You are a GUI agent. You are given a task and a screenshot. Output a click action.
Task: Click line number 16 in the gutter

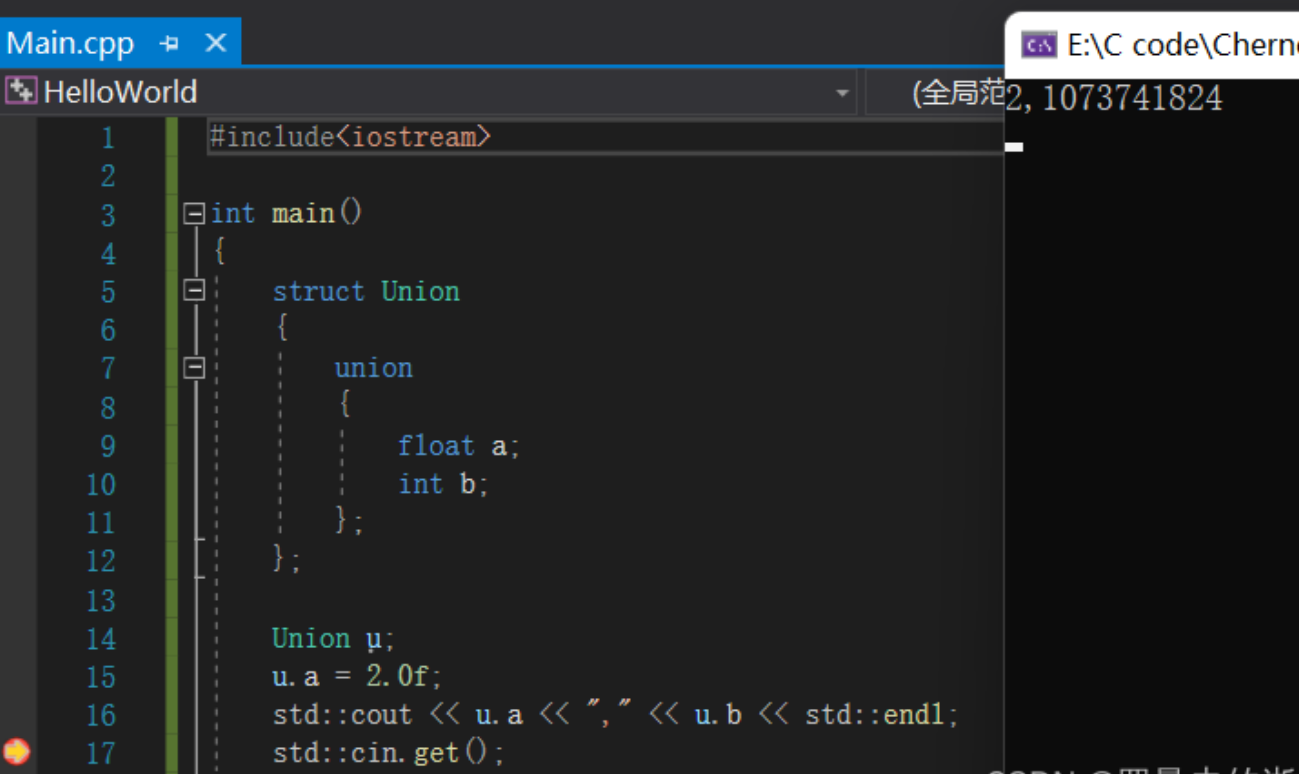101,716
